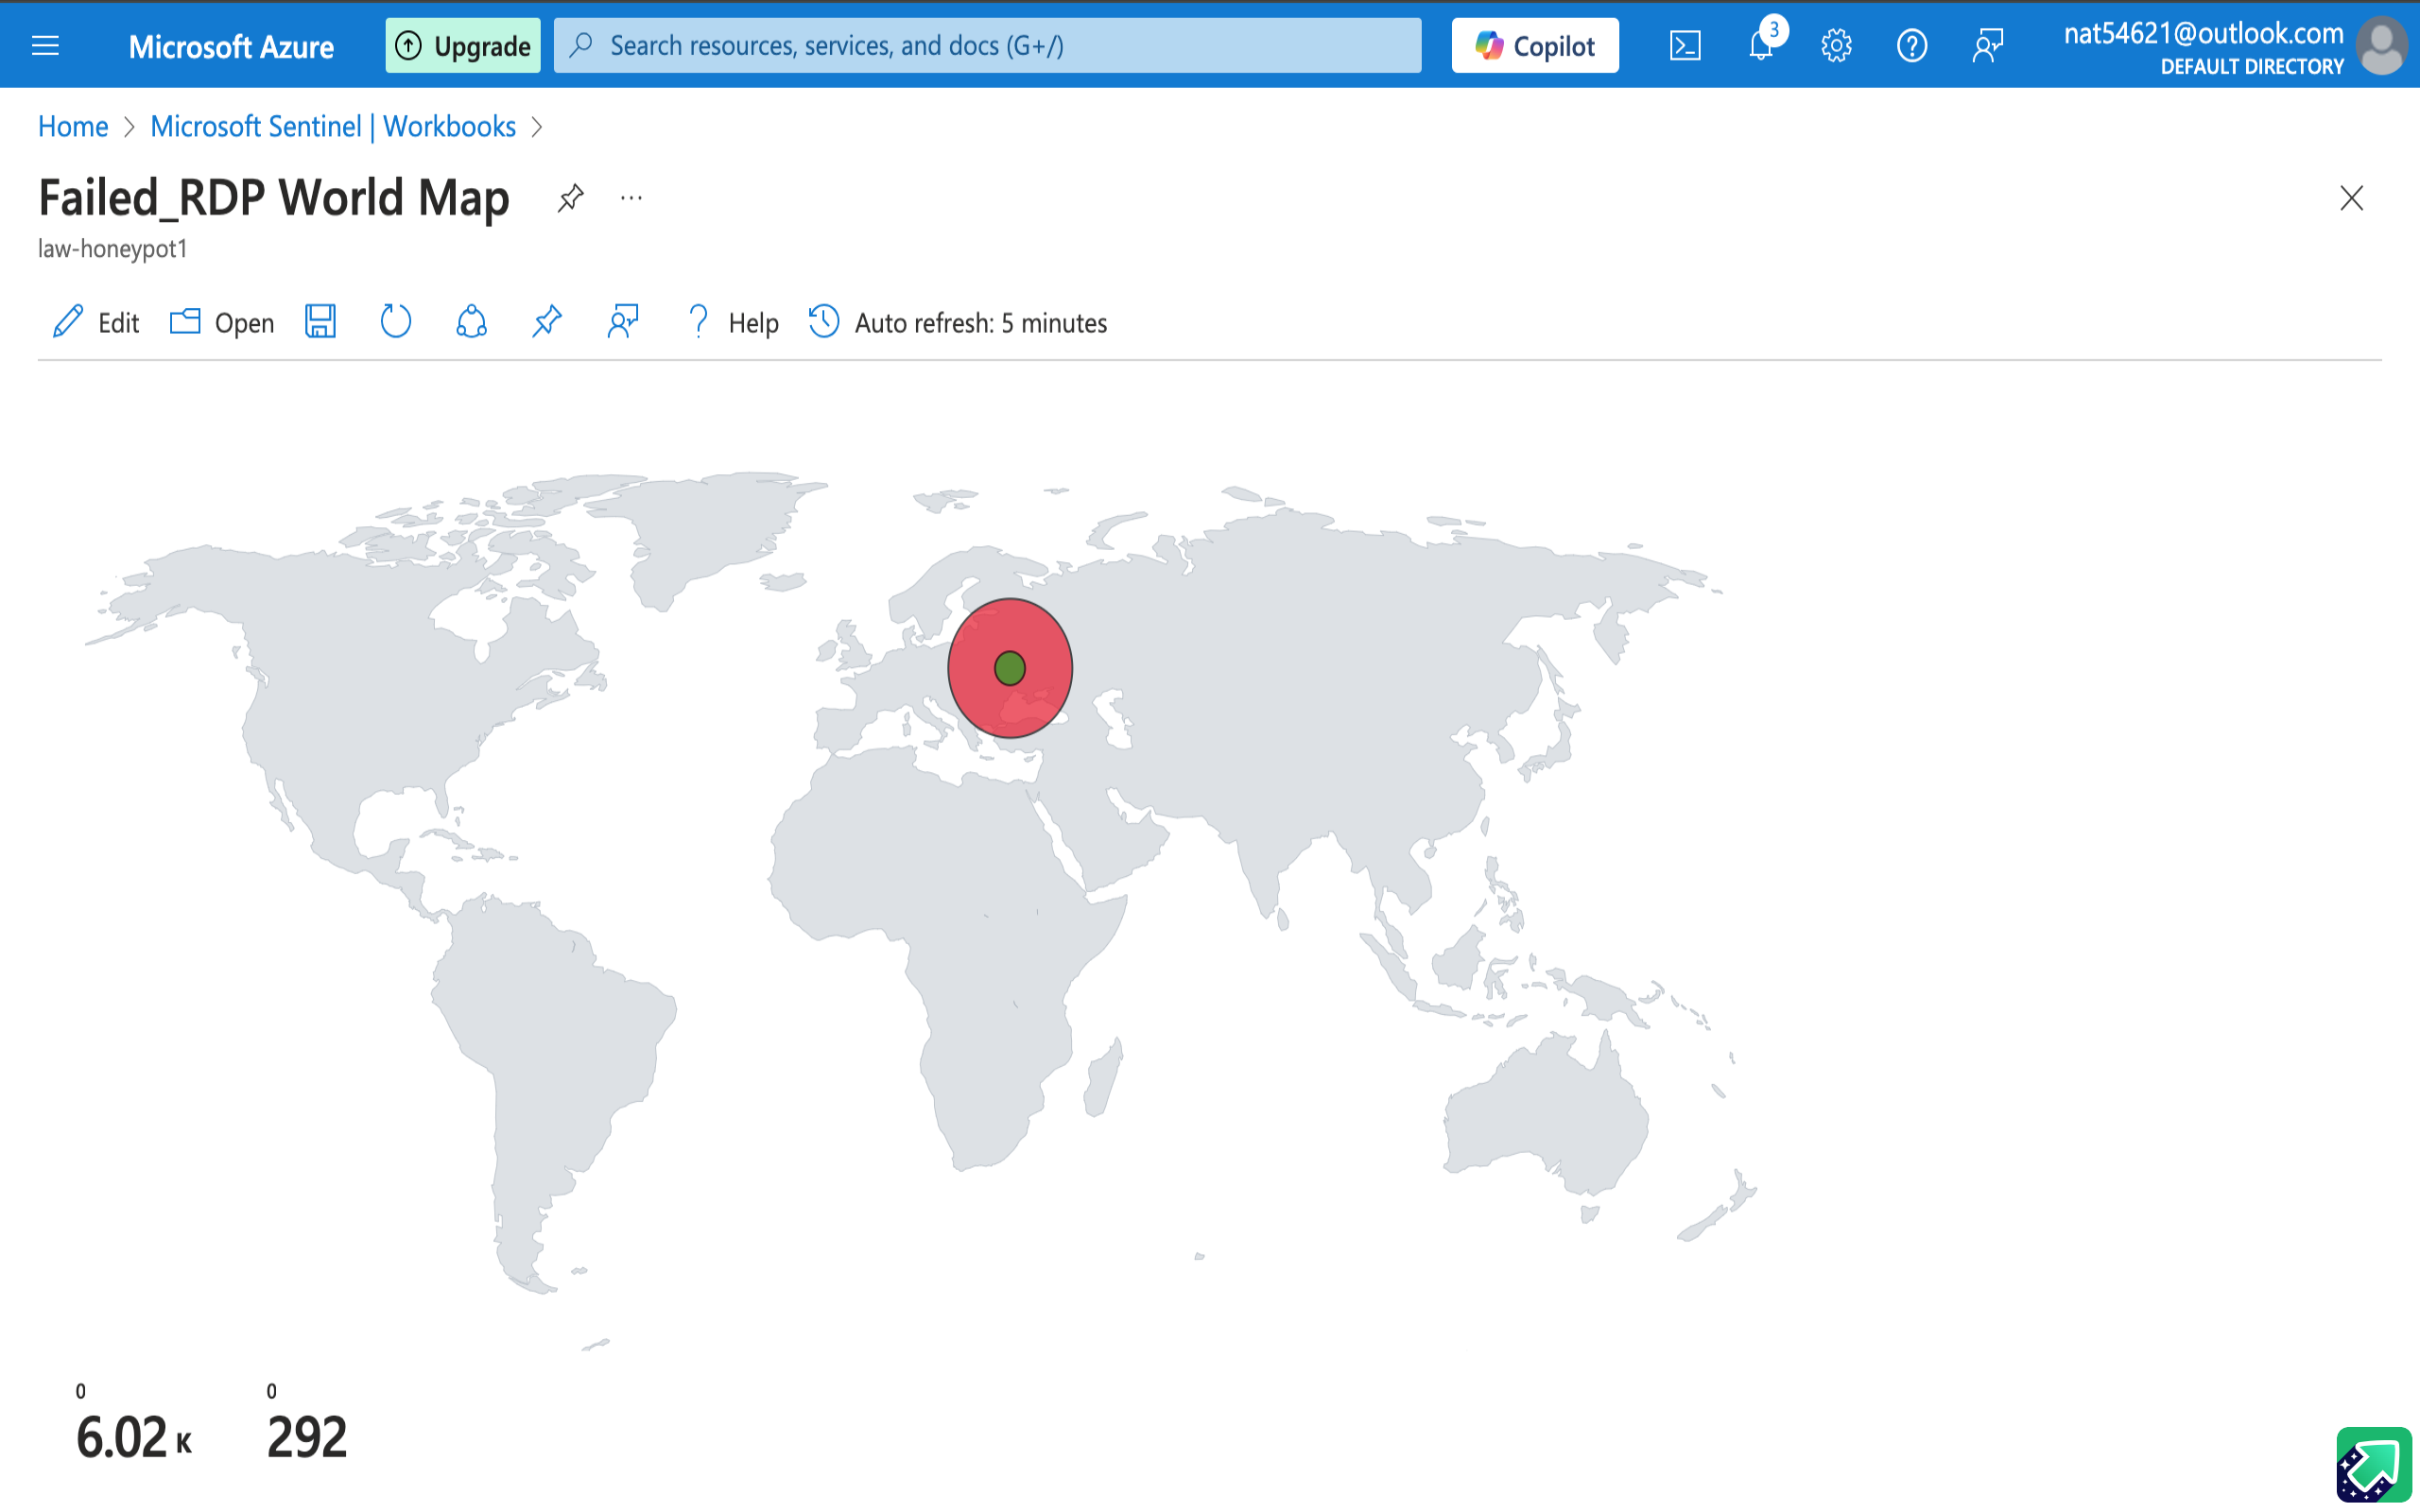Click Edit in workbook toolbar
2420x1512 pixels.
click(96, 322)
